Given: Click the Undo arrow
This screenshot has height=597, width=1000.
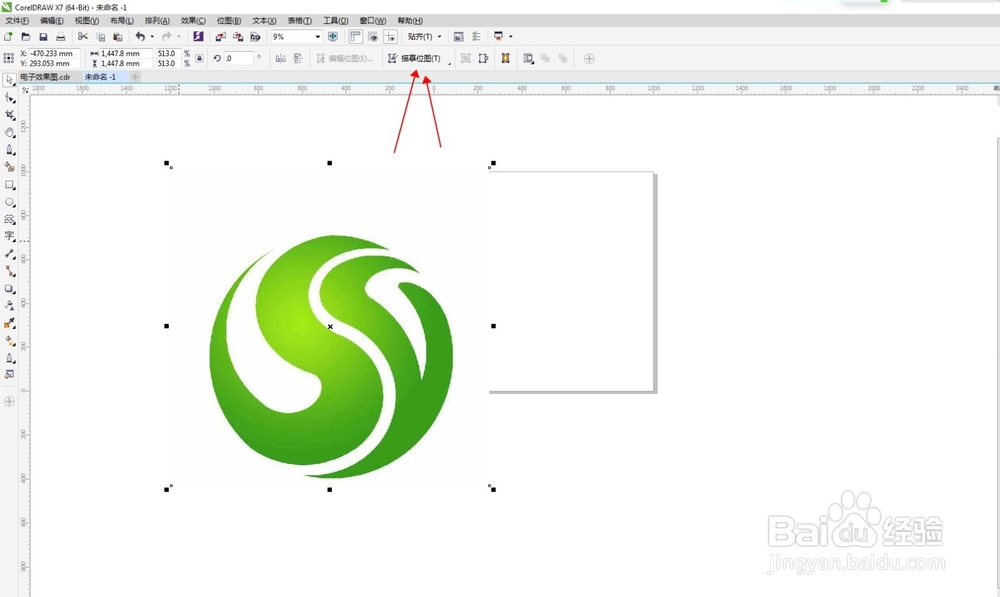Looking at the screenshot, I should [140, 36].
